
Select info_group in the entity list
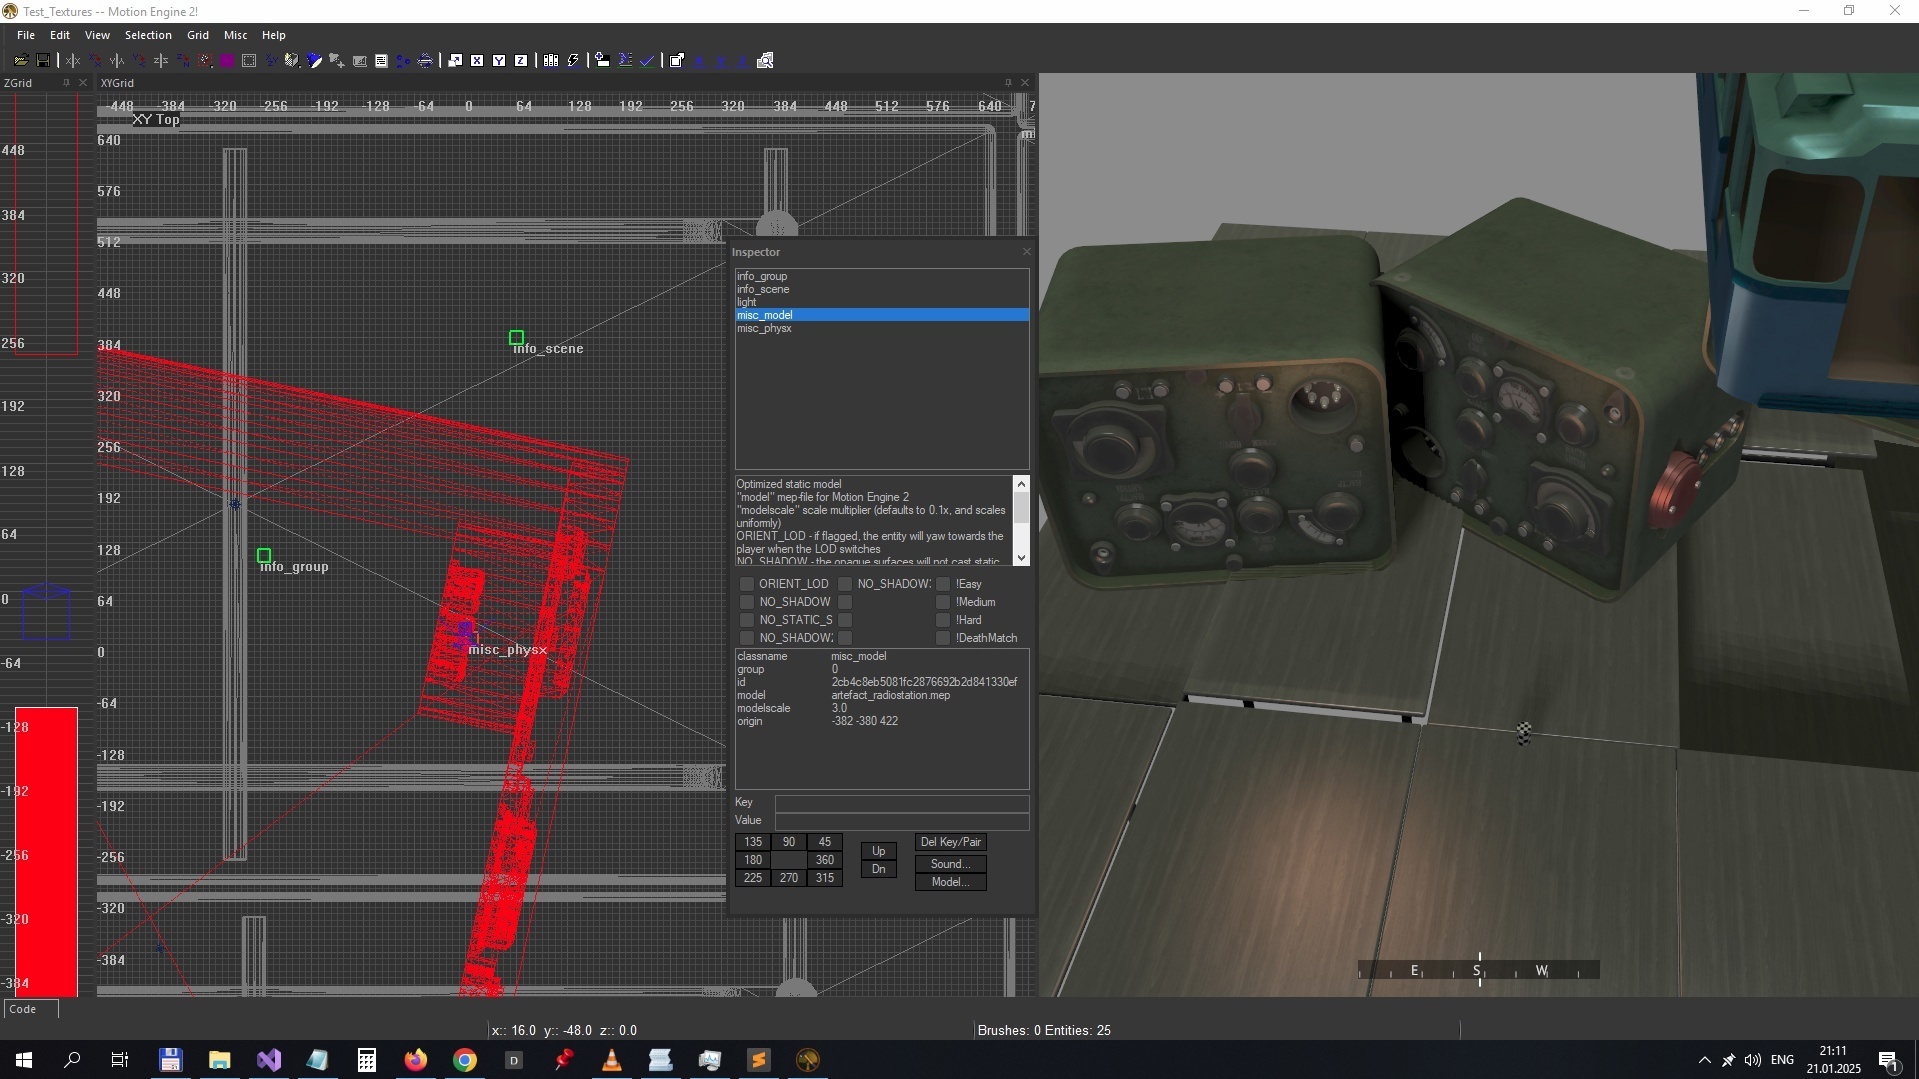882,276
